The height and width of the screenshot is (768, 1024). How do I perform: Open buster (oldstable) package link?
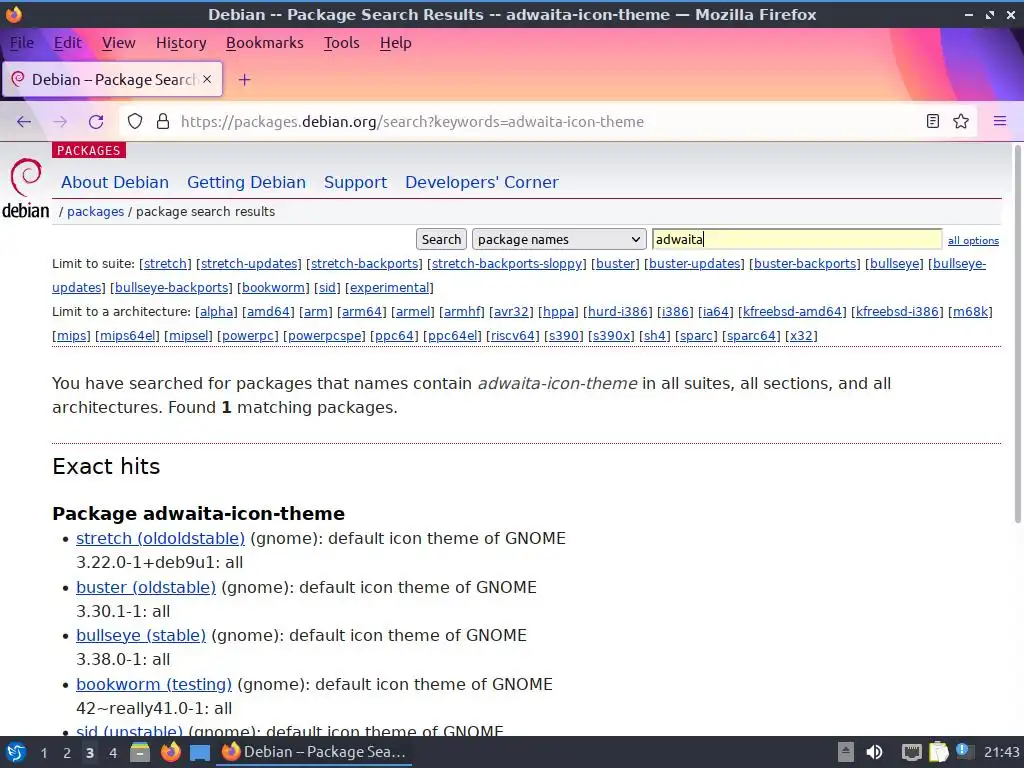146,588
